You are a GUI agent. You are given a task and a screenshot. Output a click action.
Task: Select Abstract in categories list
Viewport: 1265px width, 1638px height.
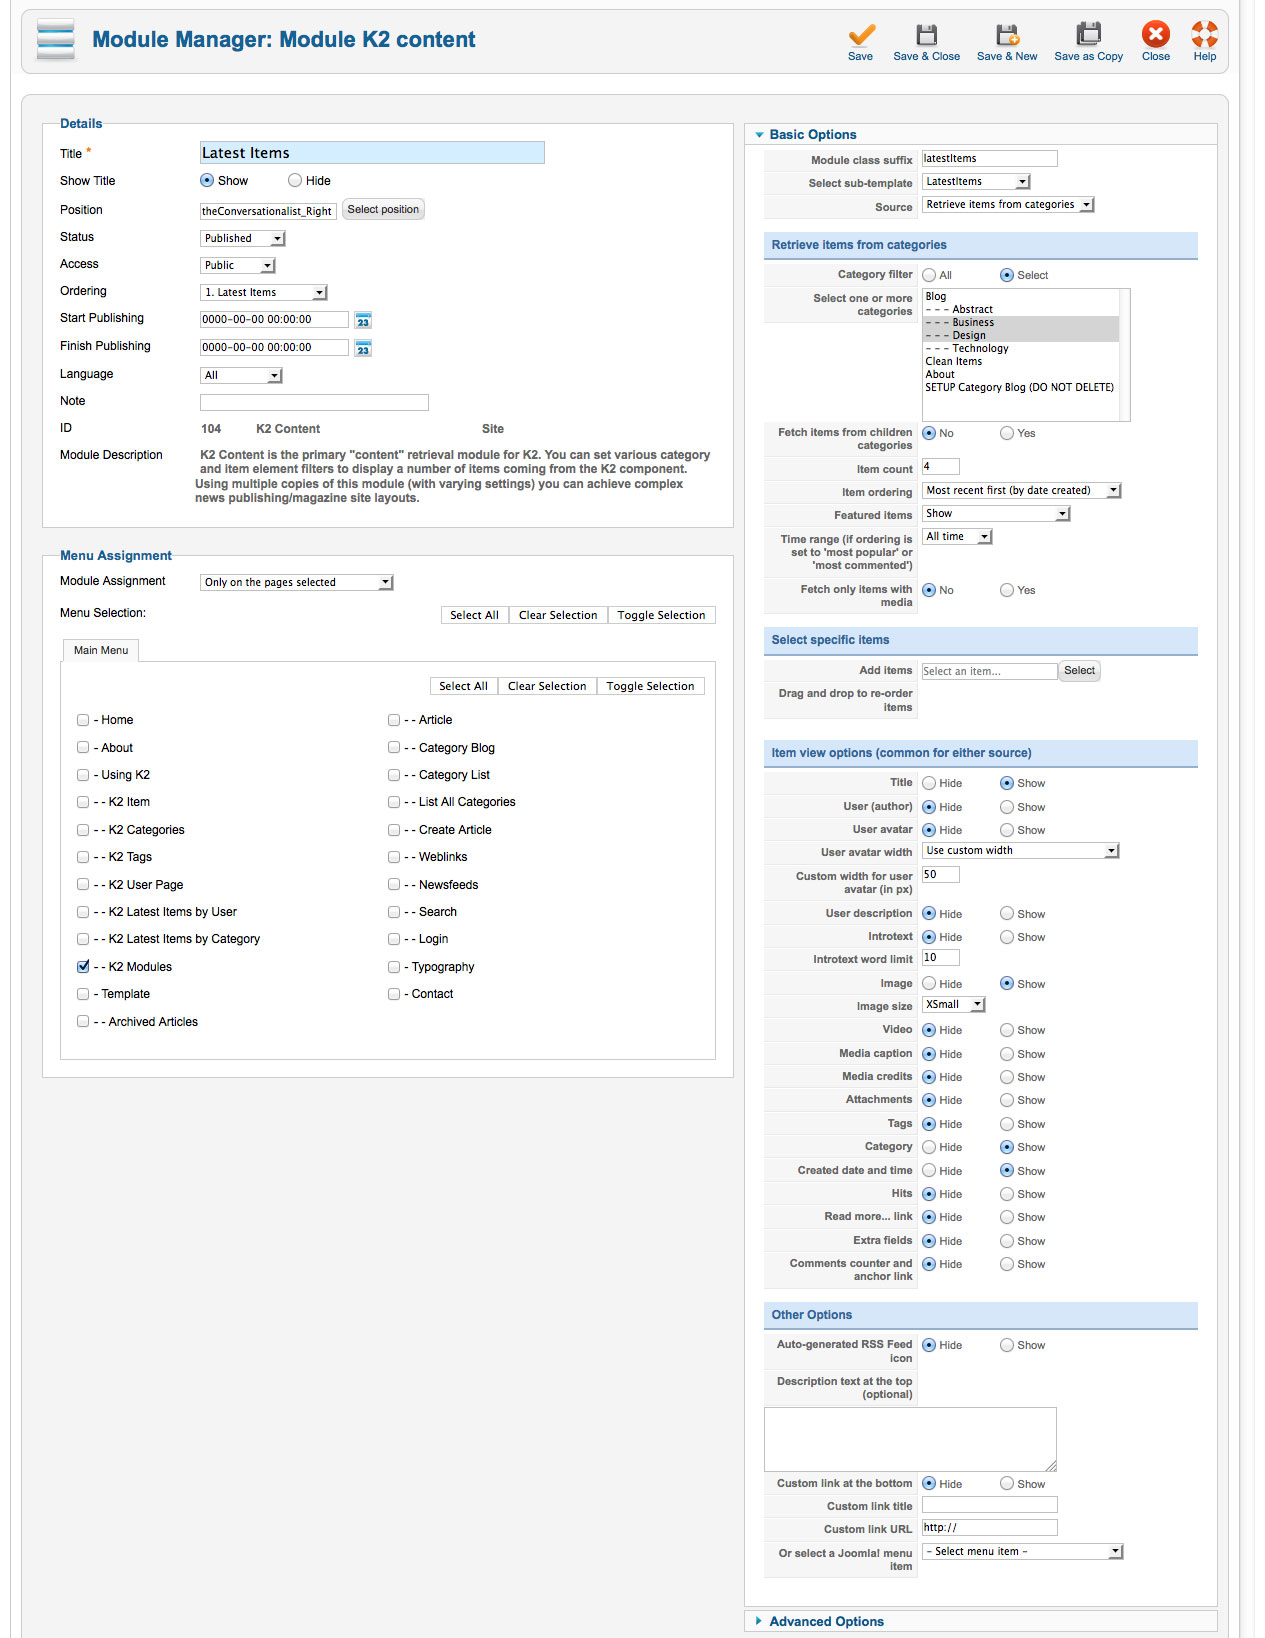pyautogui.click(x=1020, y=309)
